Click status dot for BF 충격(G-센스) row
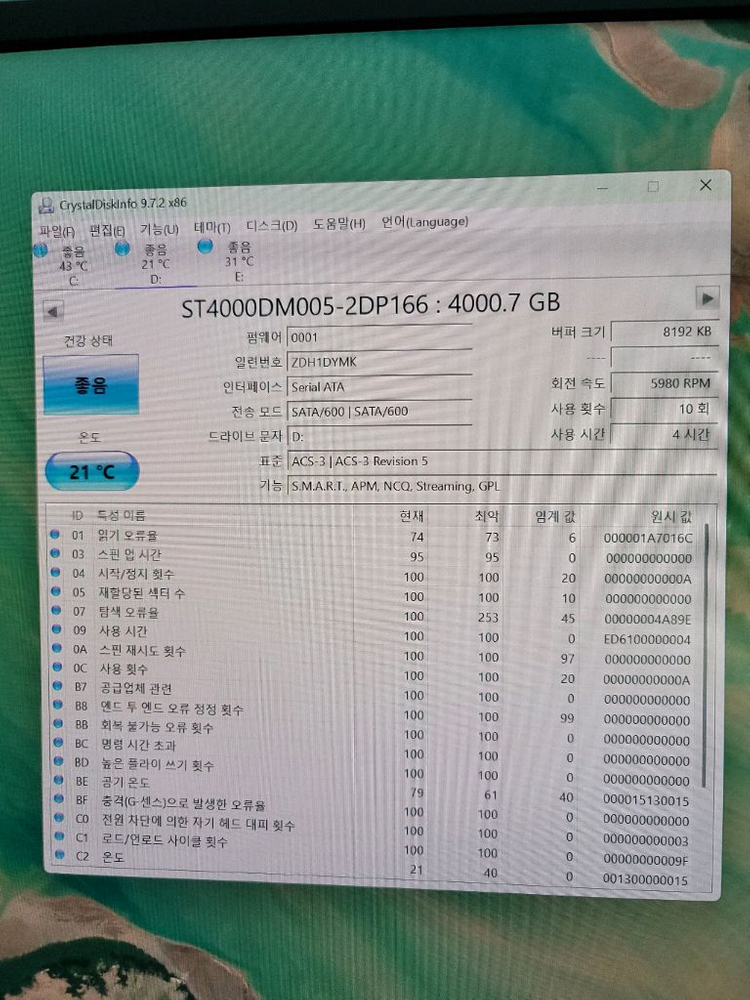Screen dimensions: 750x1000 coord(59,798)
